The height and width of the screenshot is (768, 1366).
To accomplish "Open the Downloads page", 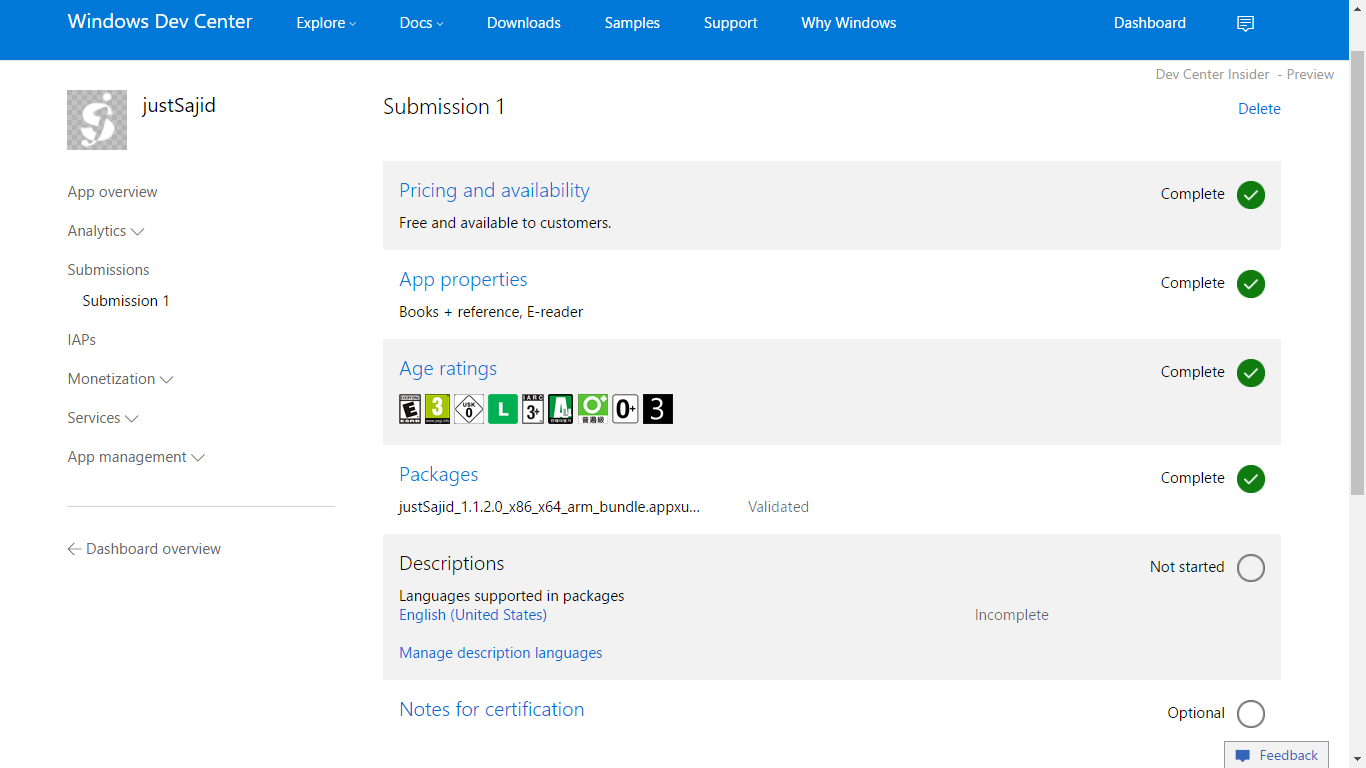I will point(524,23).
